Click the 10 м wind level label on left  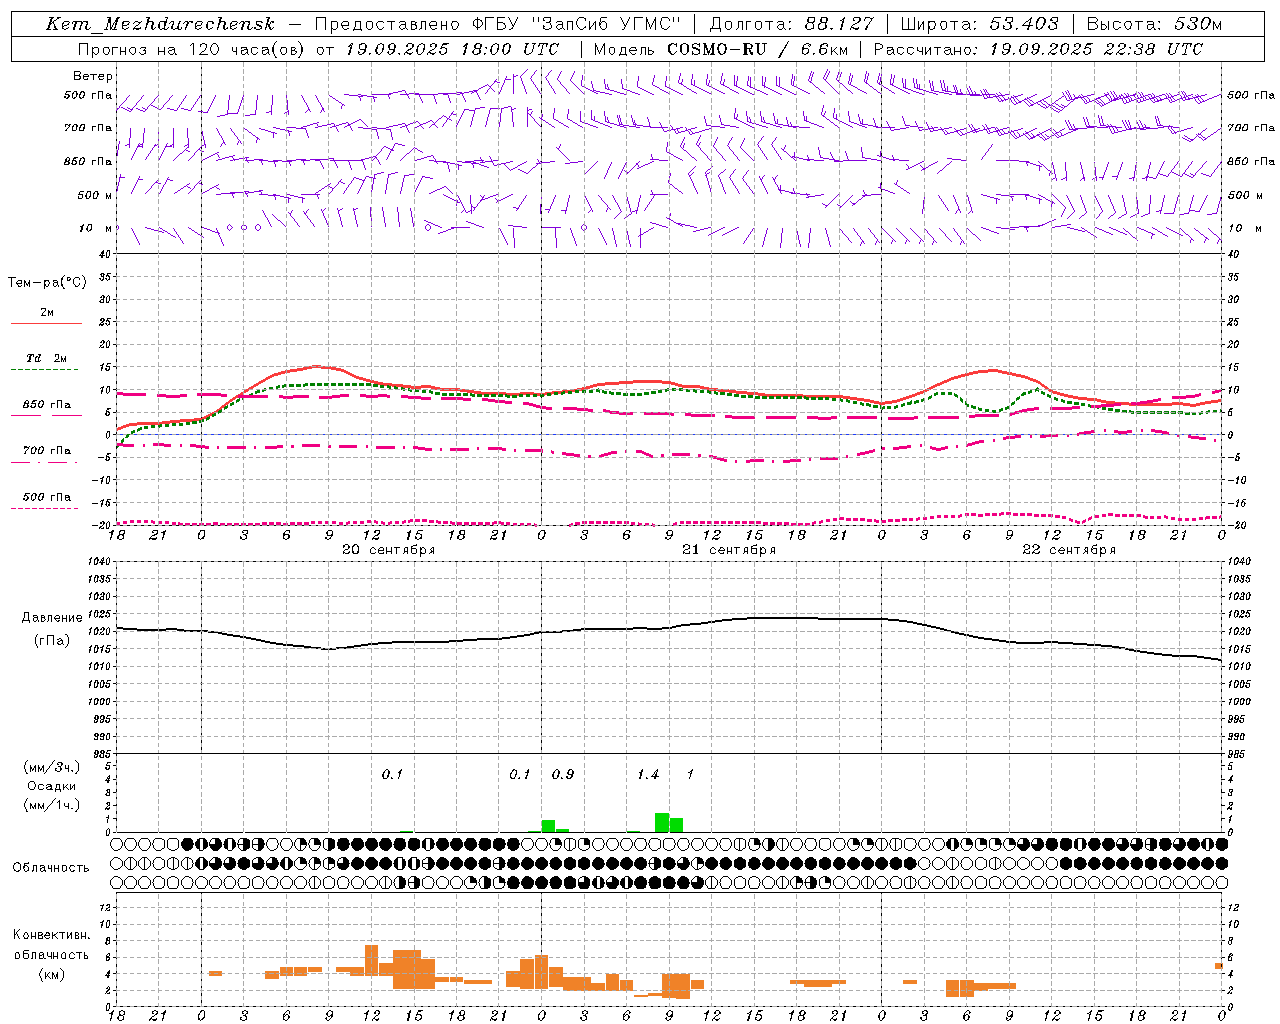tap(96, 228)
